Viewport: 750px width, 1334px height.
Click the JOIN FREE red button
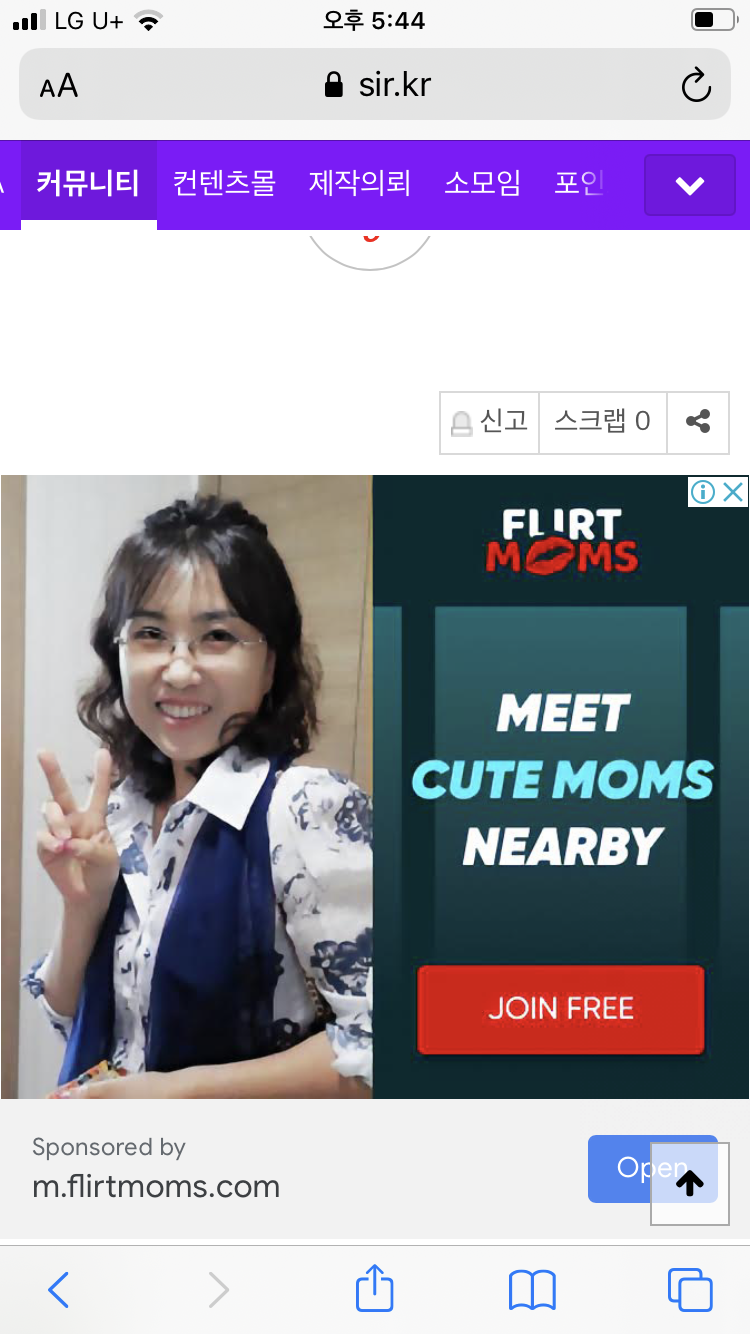561,1008
